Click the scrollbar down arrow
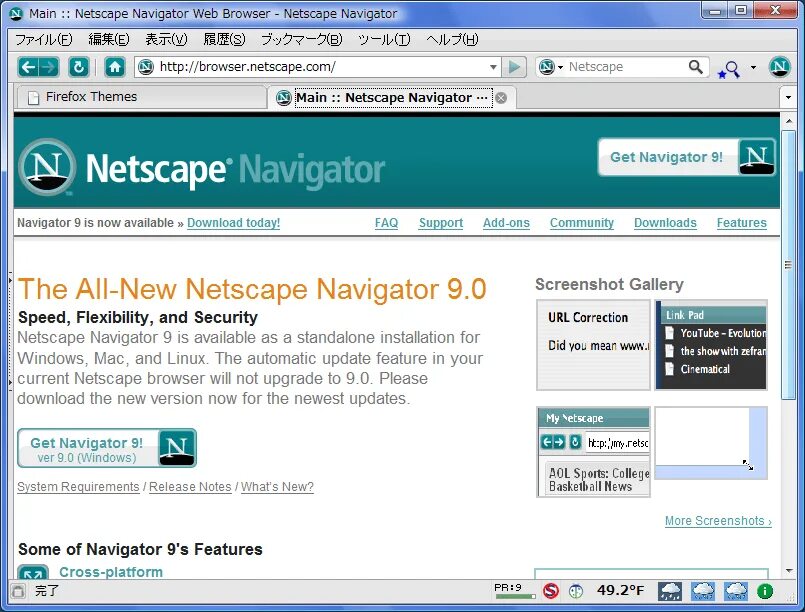Viewport: 805px width, 612px height. [788, 570]
